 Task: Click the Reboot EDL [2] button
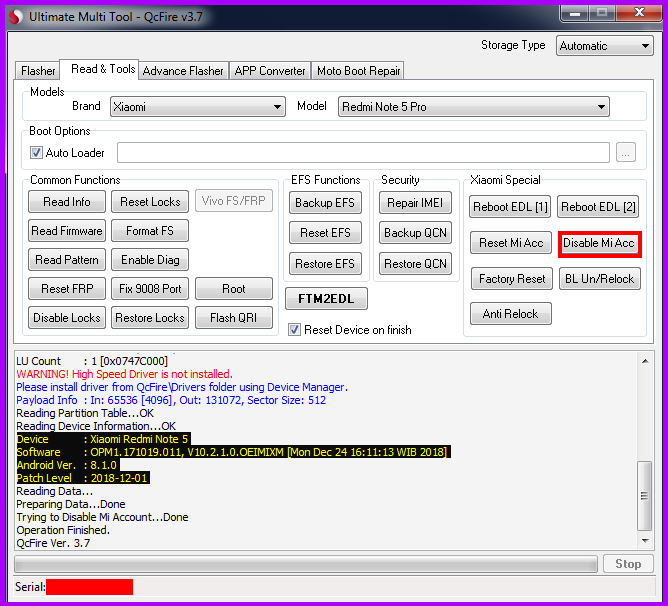tap(598, 207)
